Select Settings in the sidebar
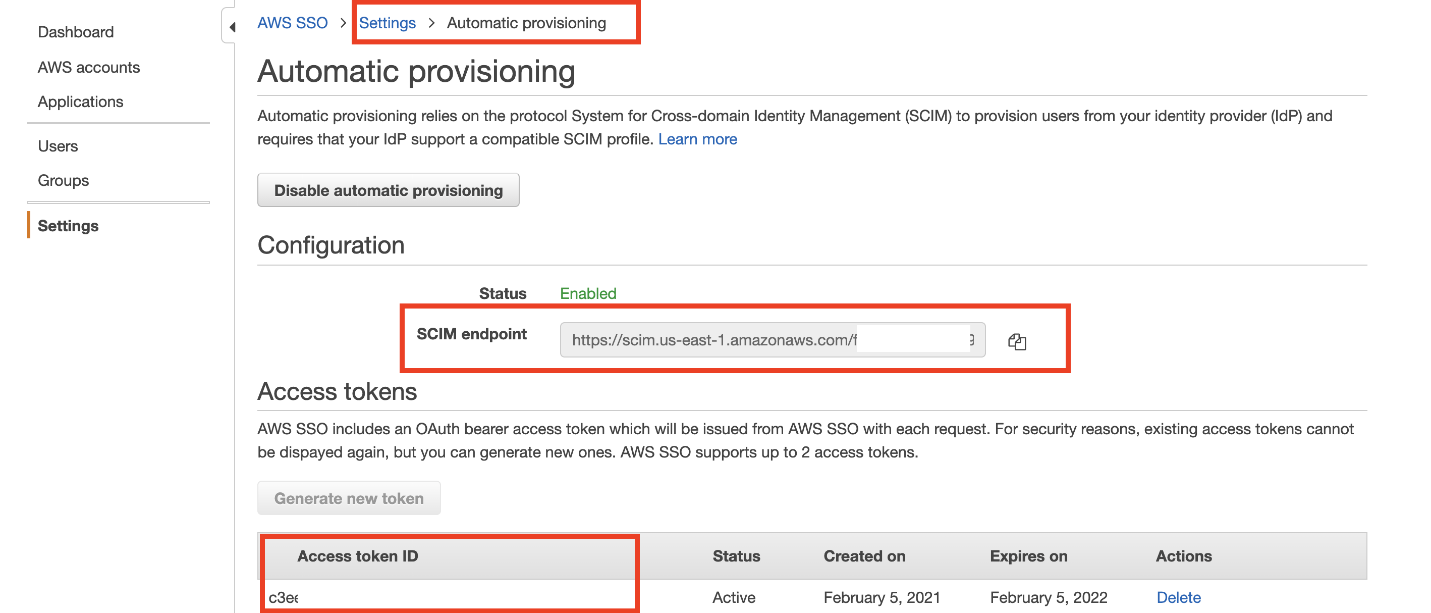The height and width of the screenshot is (613, 1431). [x=68, y=226]
